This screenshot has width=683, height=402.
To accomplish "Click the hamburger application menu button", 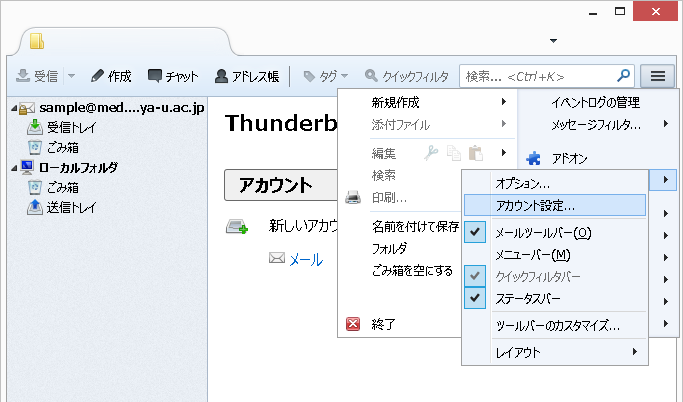I will point(658,76).
